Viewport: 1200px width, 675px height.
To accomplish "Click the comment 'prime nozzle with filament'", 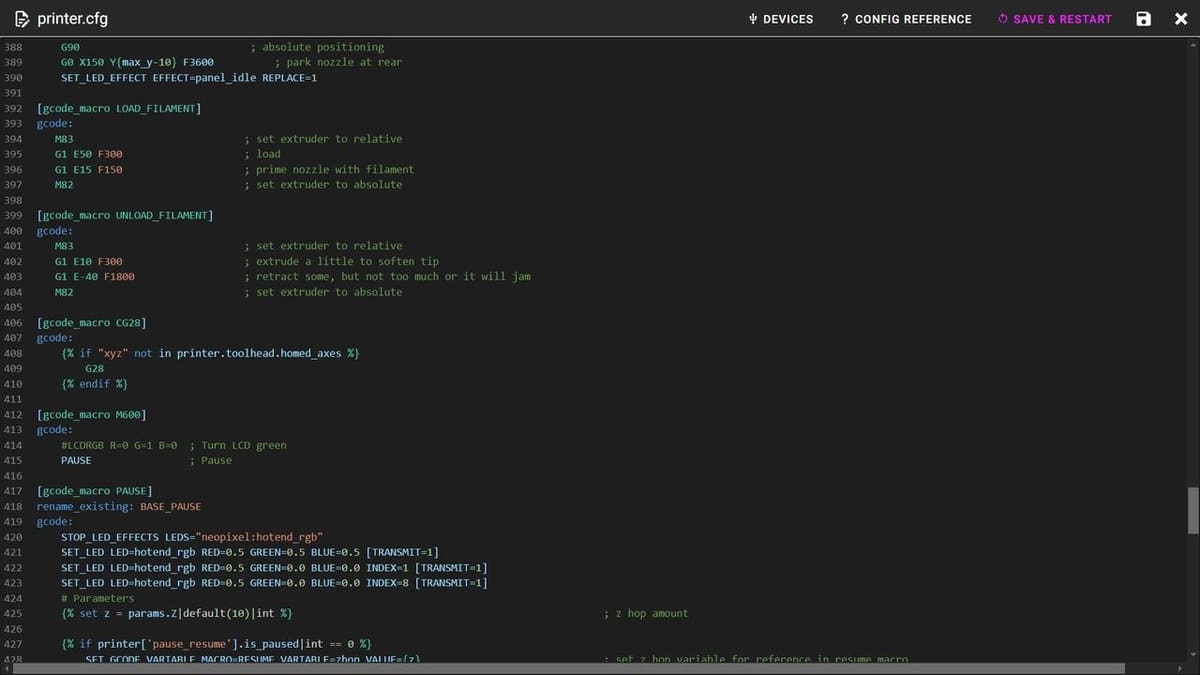I will point(329,169).
